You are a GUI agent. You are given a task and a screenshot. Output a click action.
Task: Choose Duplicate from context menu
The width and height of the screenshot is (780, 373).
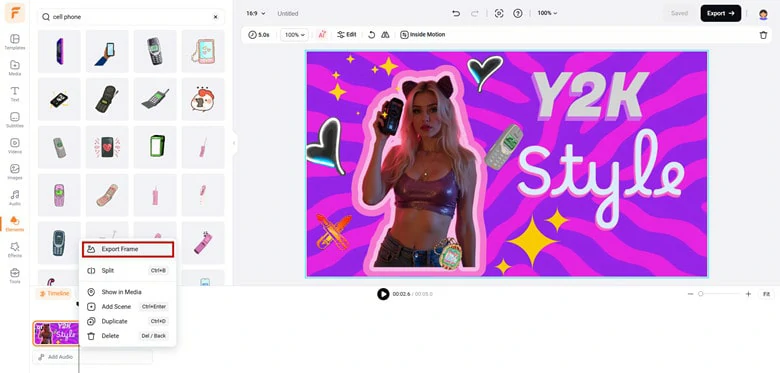pos(128,321)
